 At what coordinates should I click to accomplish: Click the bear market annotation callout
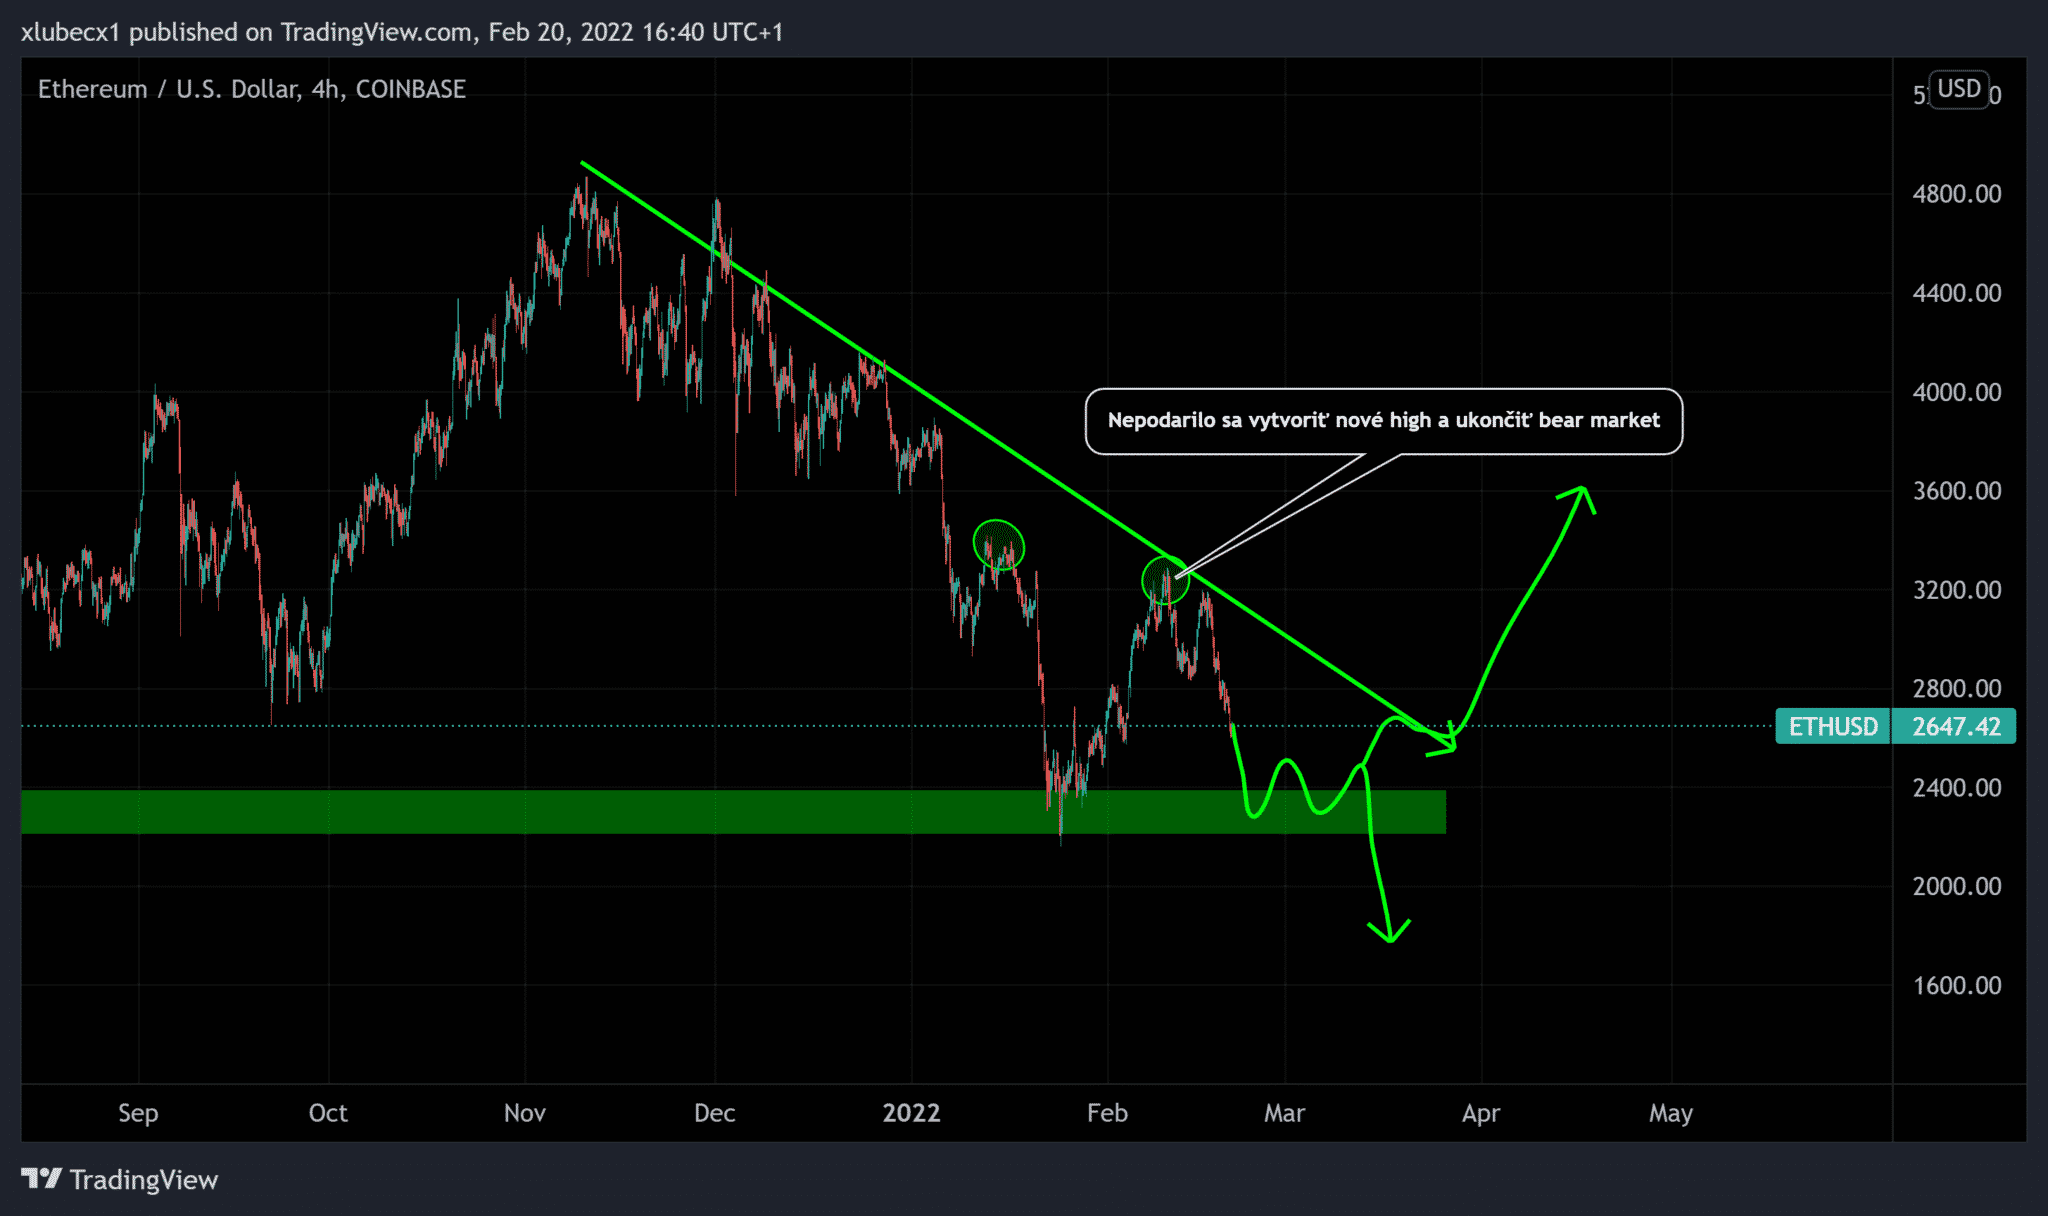coord(1383,421)
